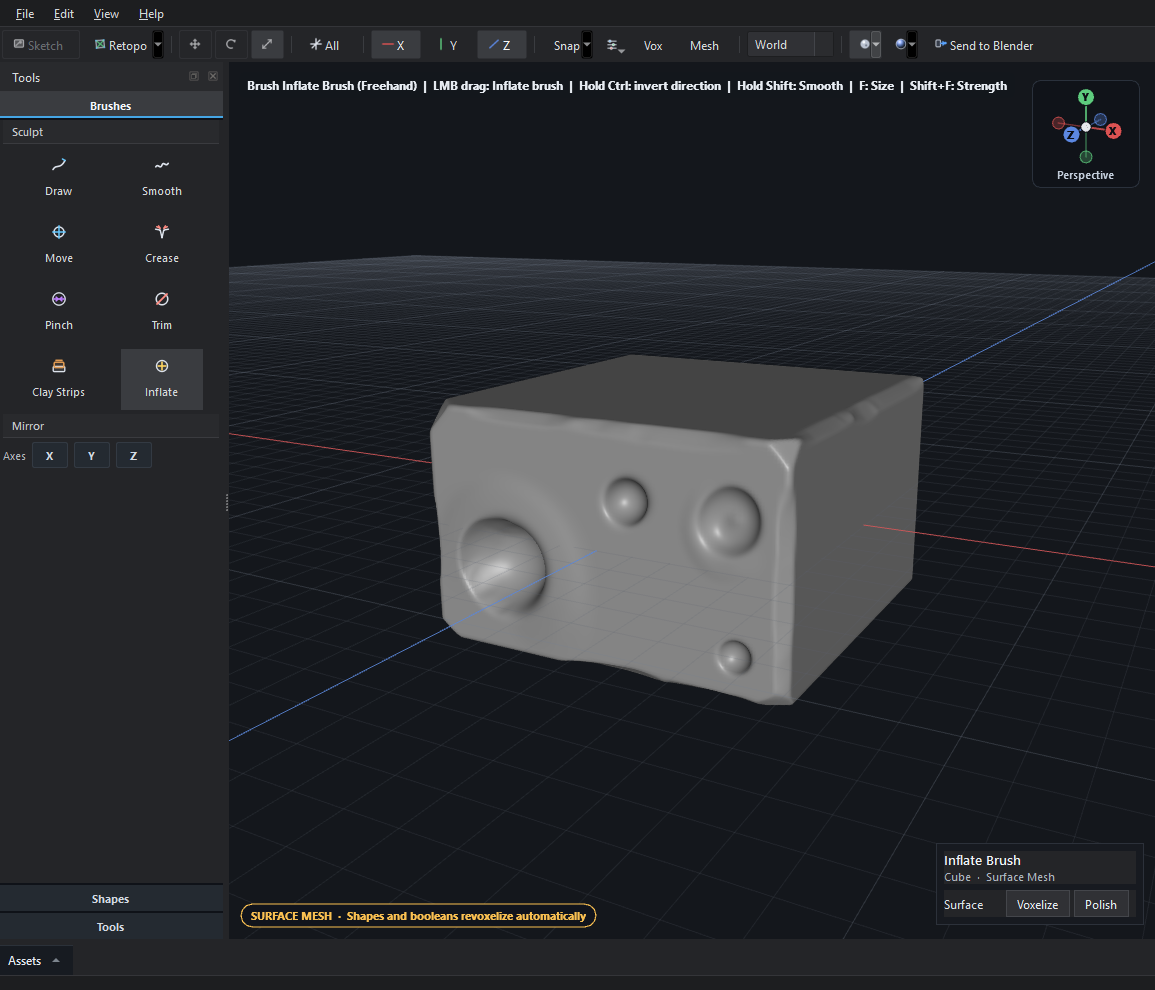Click the scale gizmo toolbar icon
The height and width of the screenshot is (990, 1155).
[267, 45]
